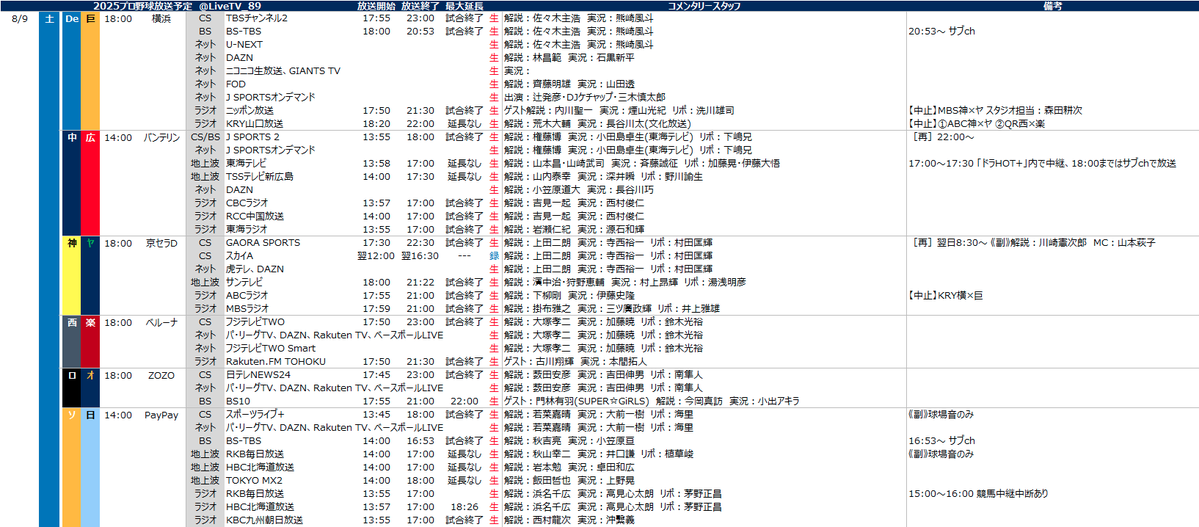Click the light blue 日 team cell
1199x527 pixels.
coord(90,414)
